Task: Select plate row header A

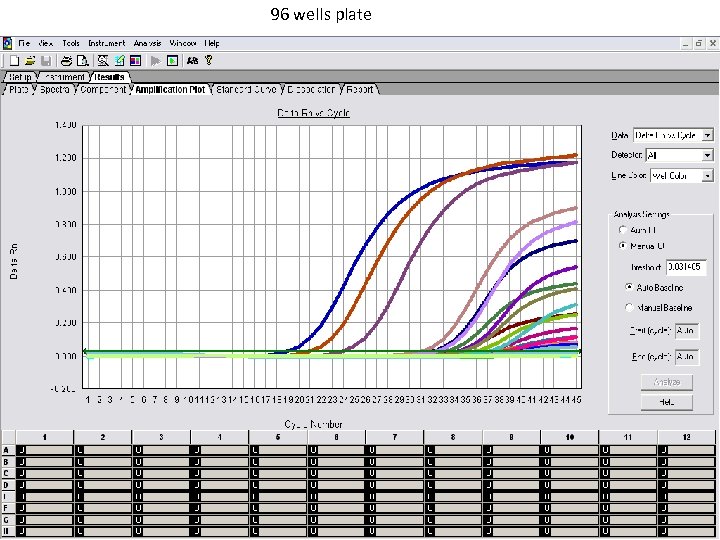Action: pyautogui.click(x=8, y=450)
